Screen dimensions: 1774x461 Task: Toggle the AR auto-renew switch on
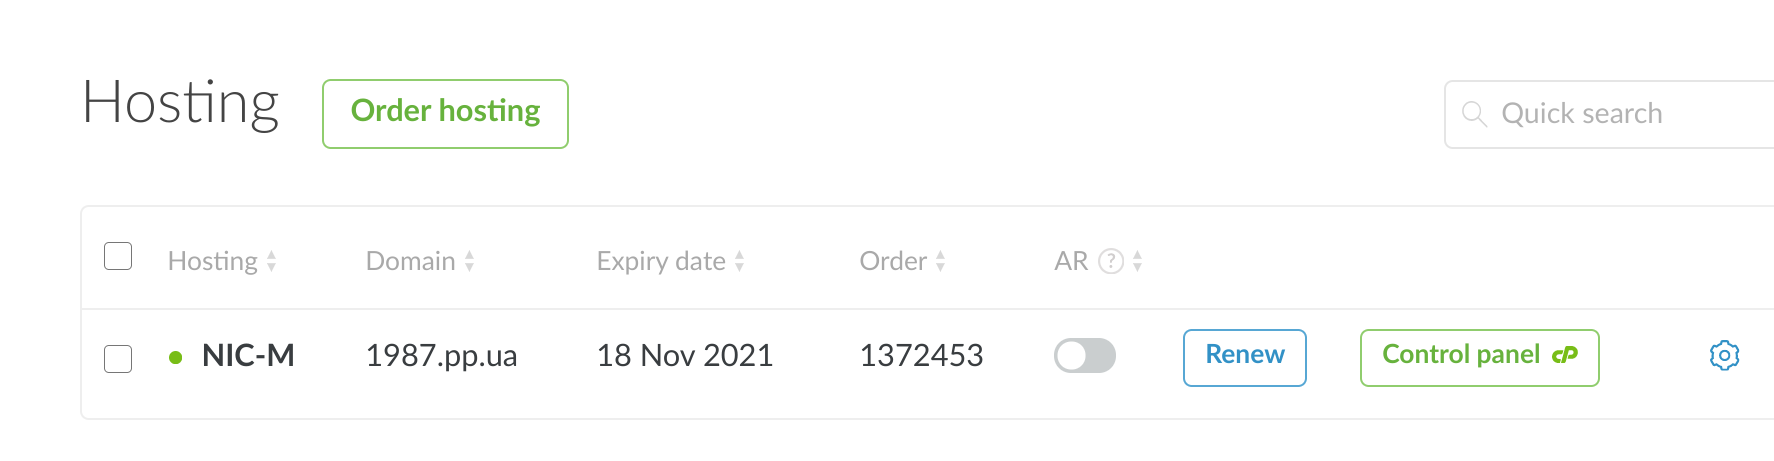[x=1085, y=356]
